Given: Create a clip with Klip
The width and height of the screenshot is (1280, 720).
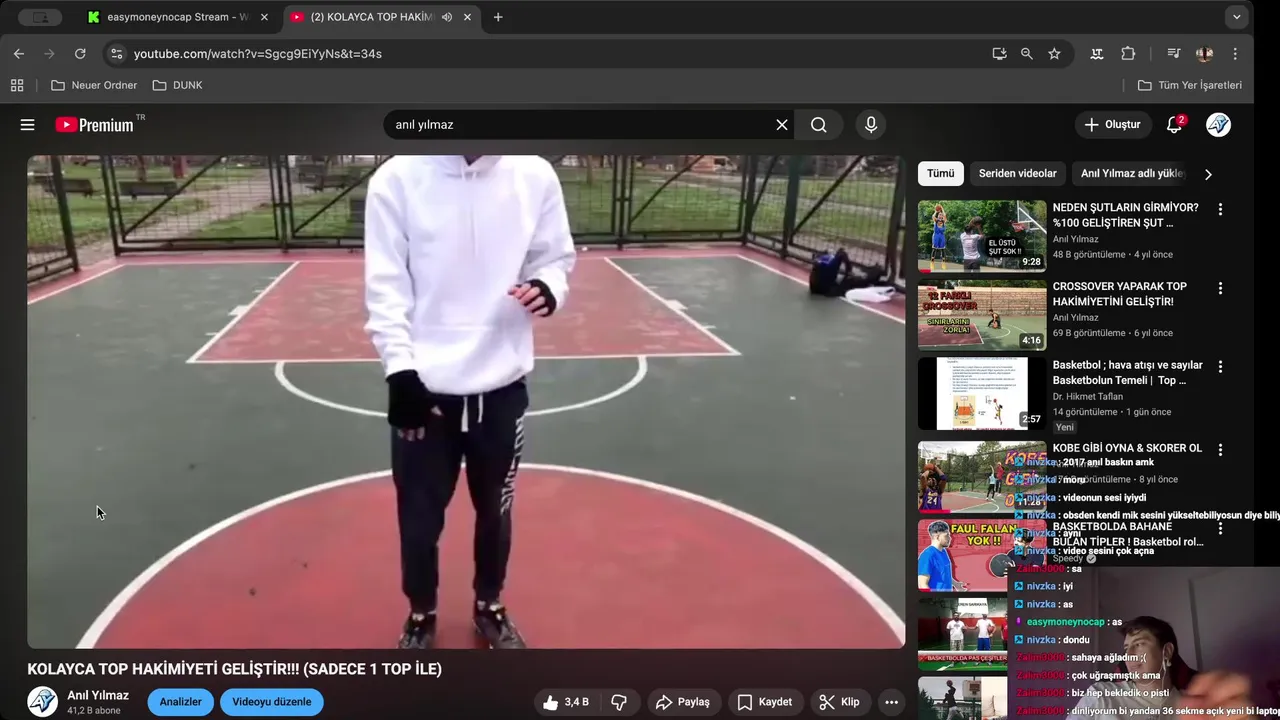Looking at the screenshot, I should coord(839,702).
